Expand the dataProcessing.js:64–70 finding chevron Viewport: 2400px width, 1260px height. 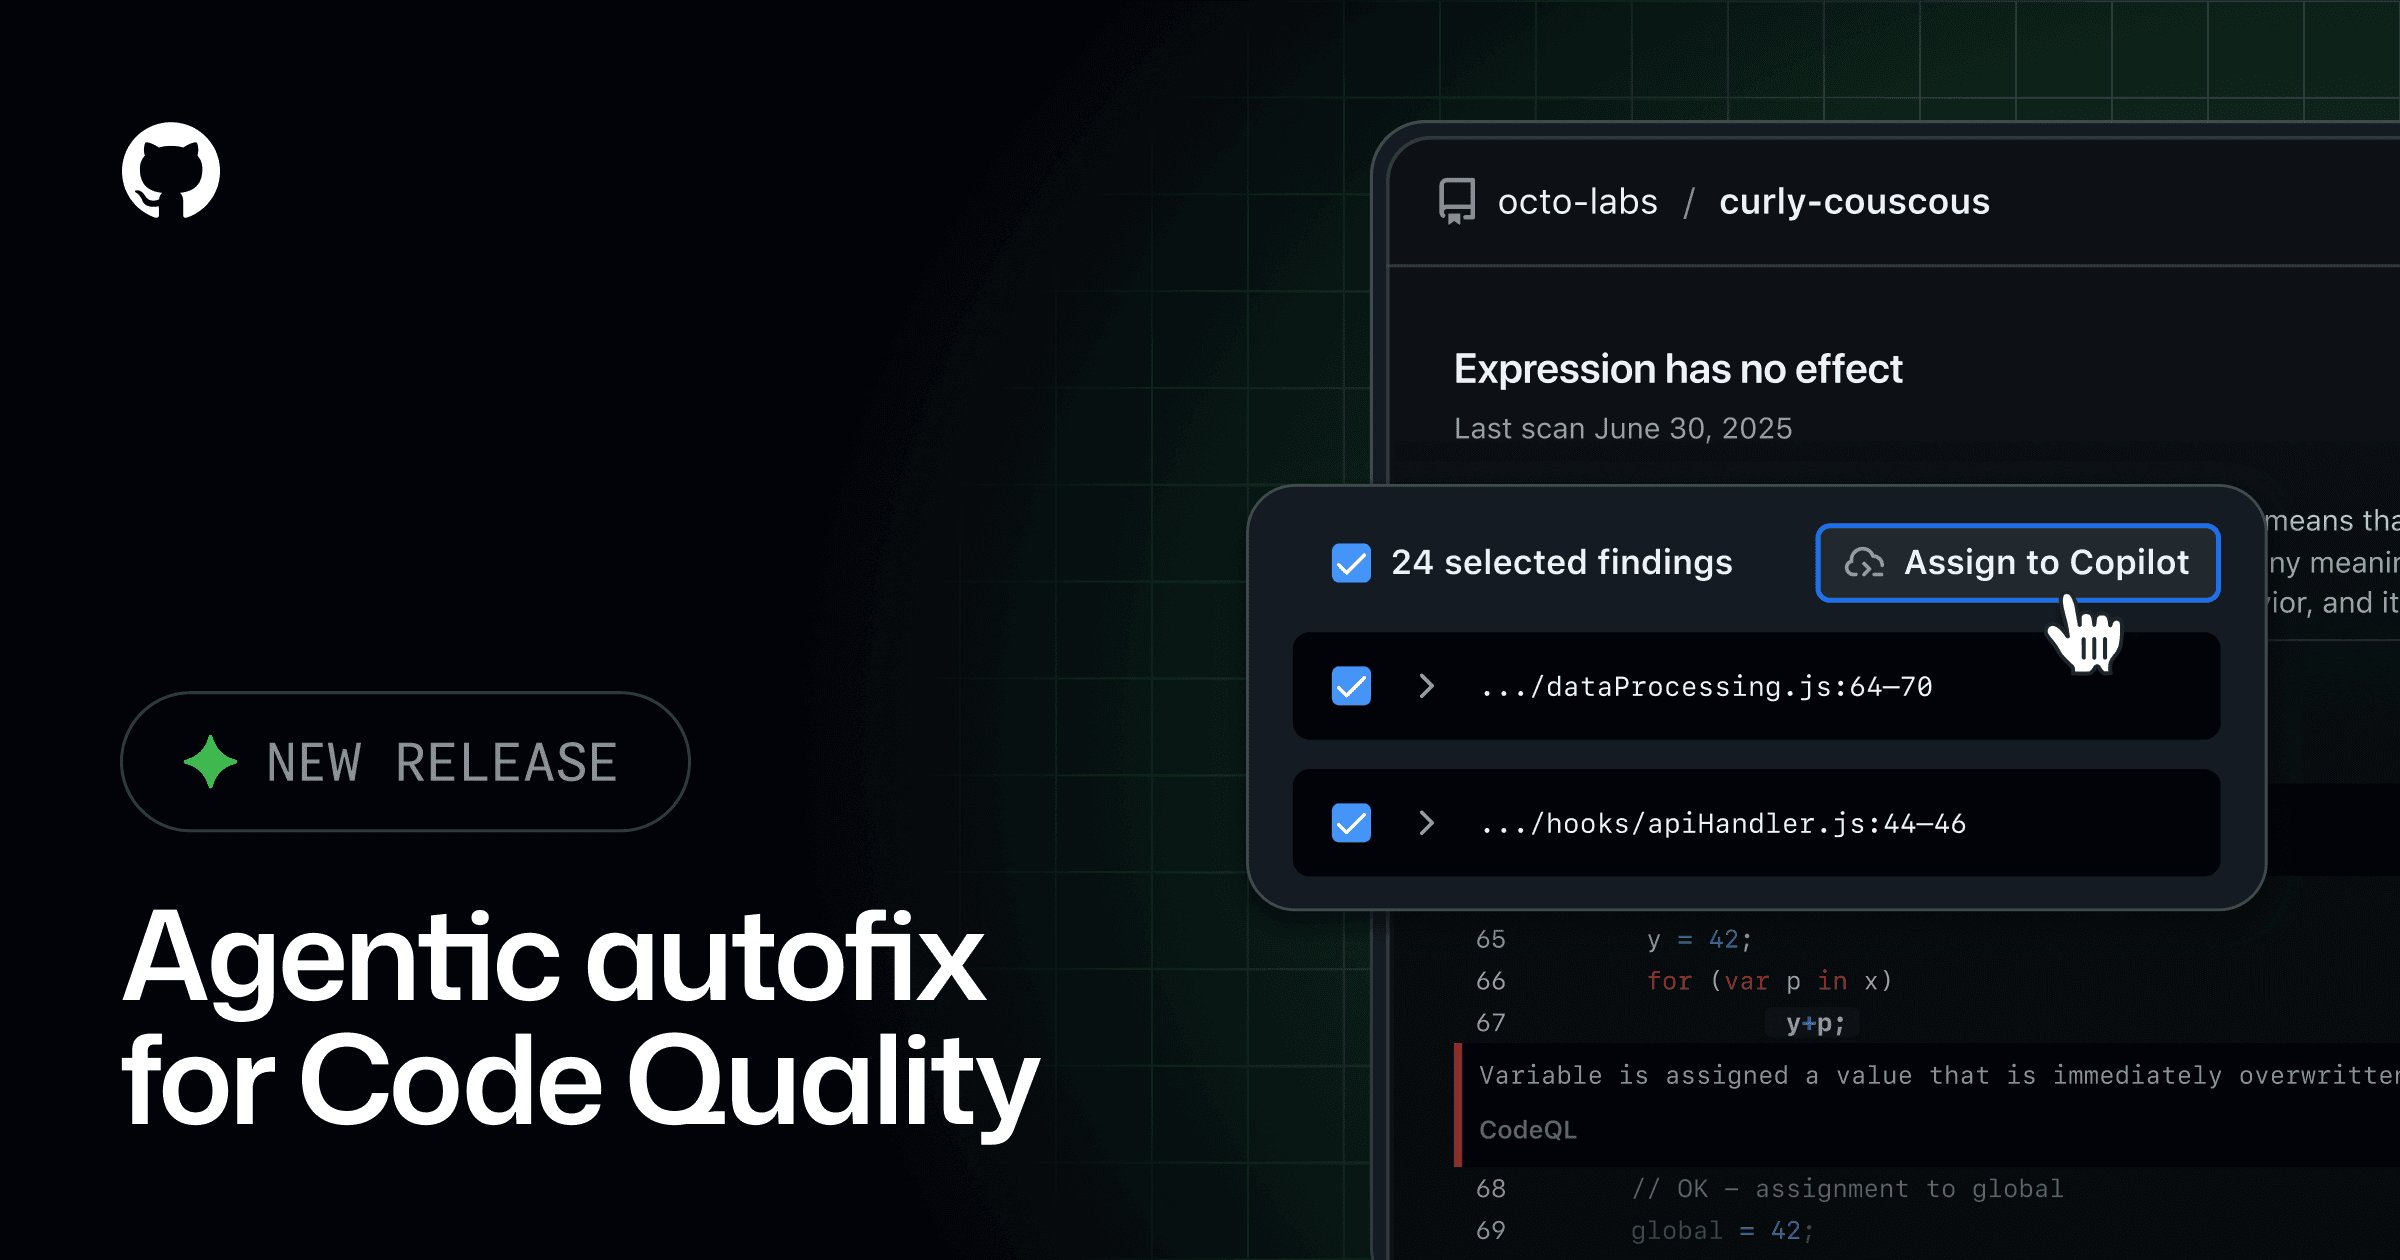1427,686
